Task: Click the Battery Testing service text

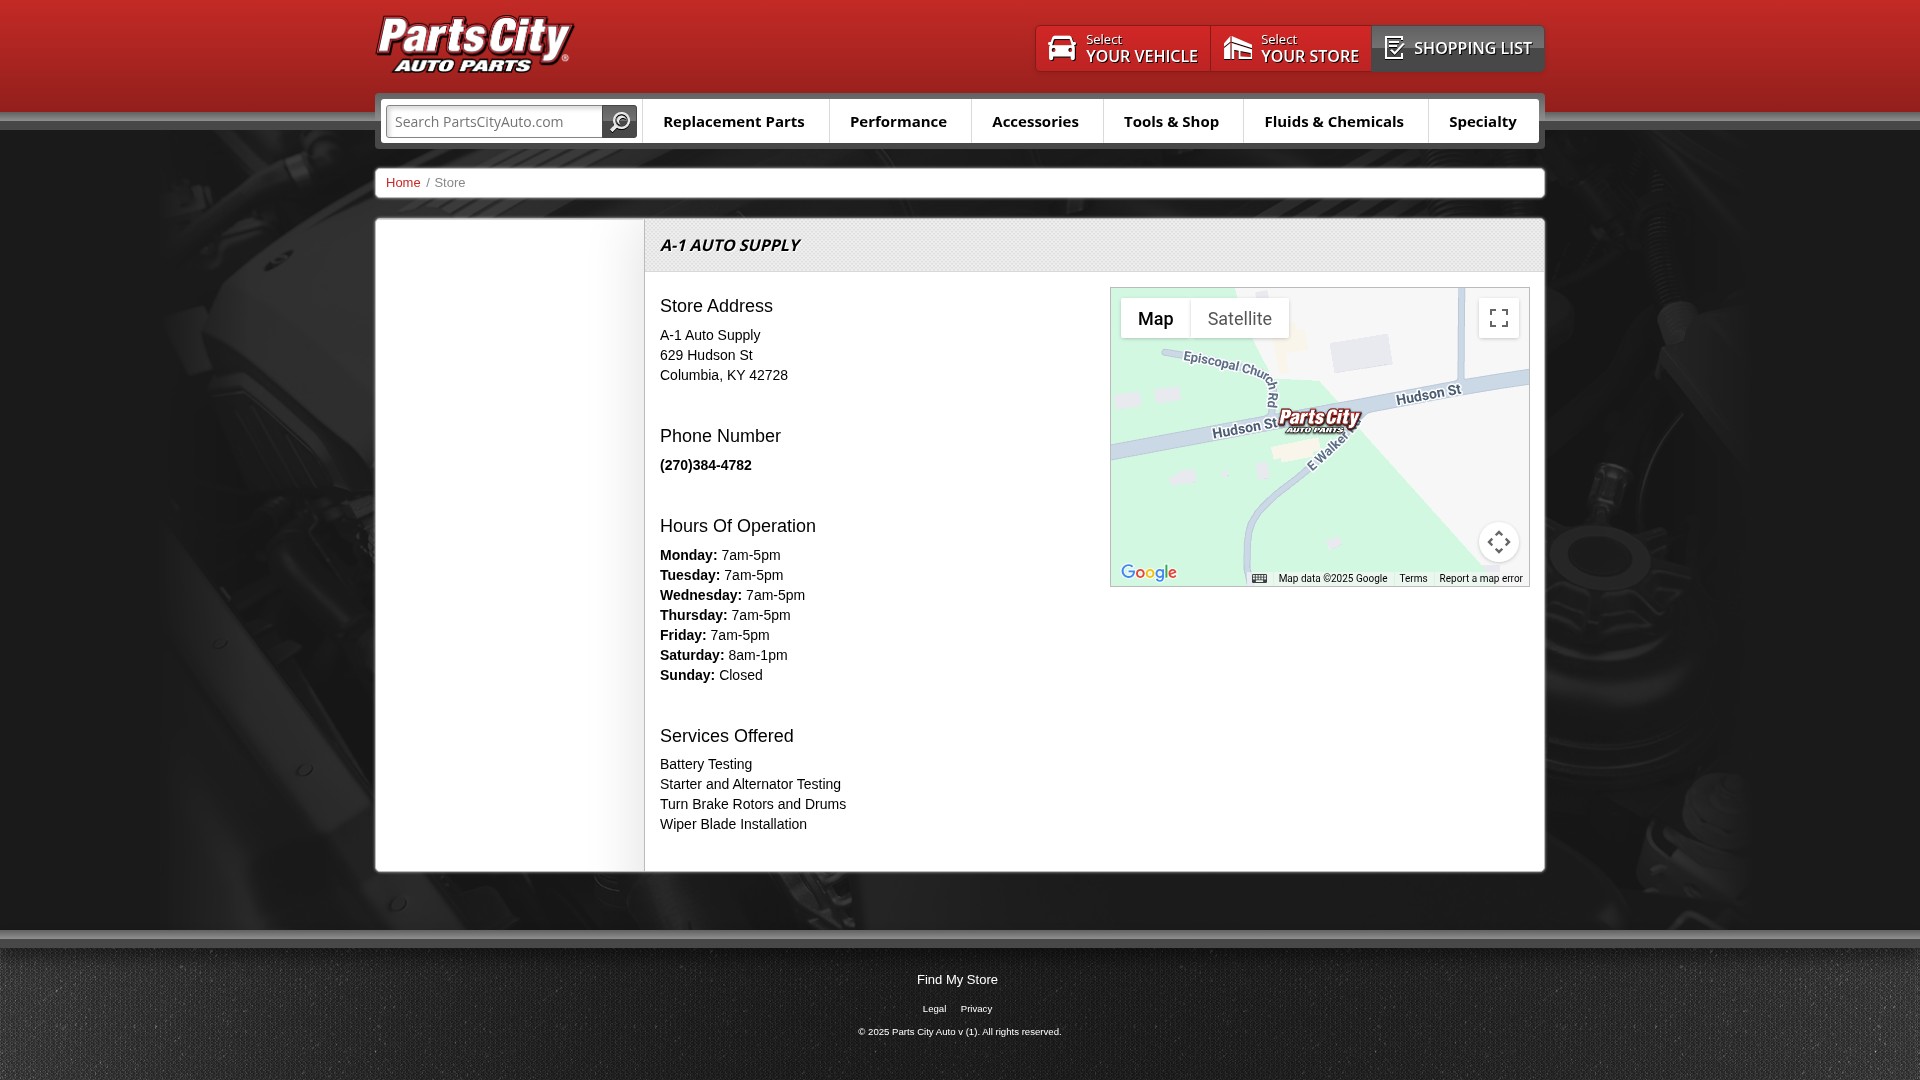Action: (706, 764)
